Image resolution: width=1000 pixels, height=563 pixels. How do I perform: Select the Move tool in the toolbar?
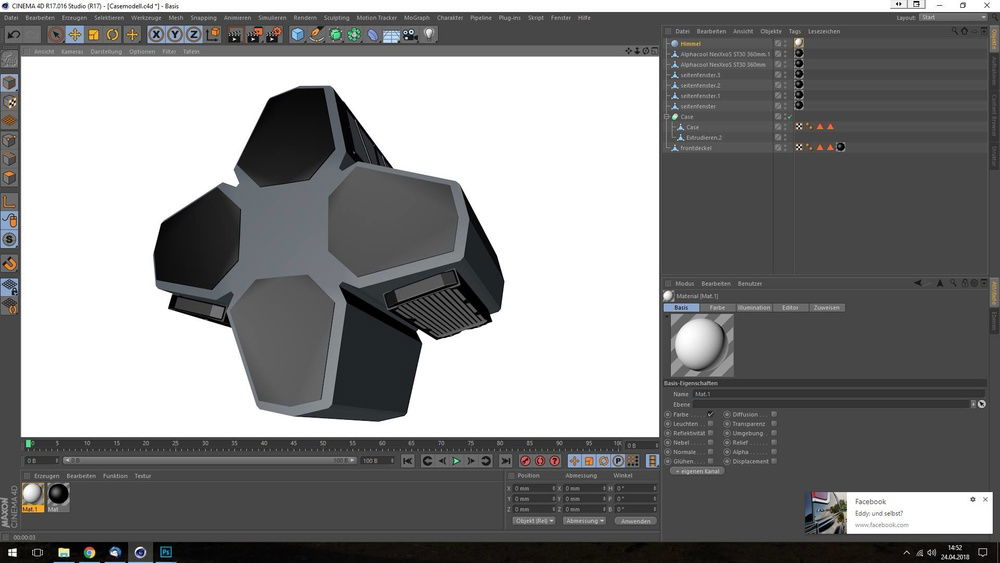(75, 35)
